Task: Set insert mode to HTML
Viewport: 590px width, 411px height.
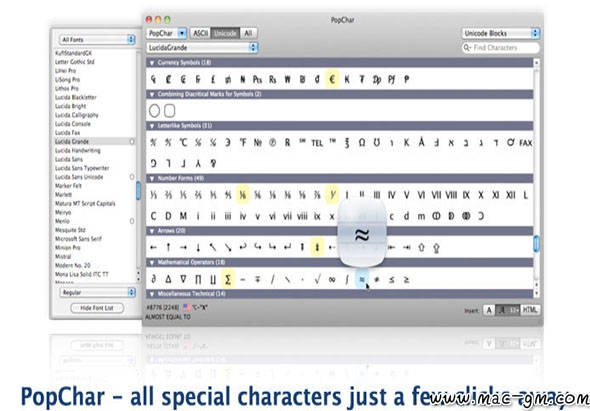Action: 530,310
